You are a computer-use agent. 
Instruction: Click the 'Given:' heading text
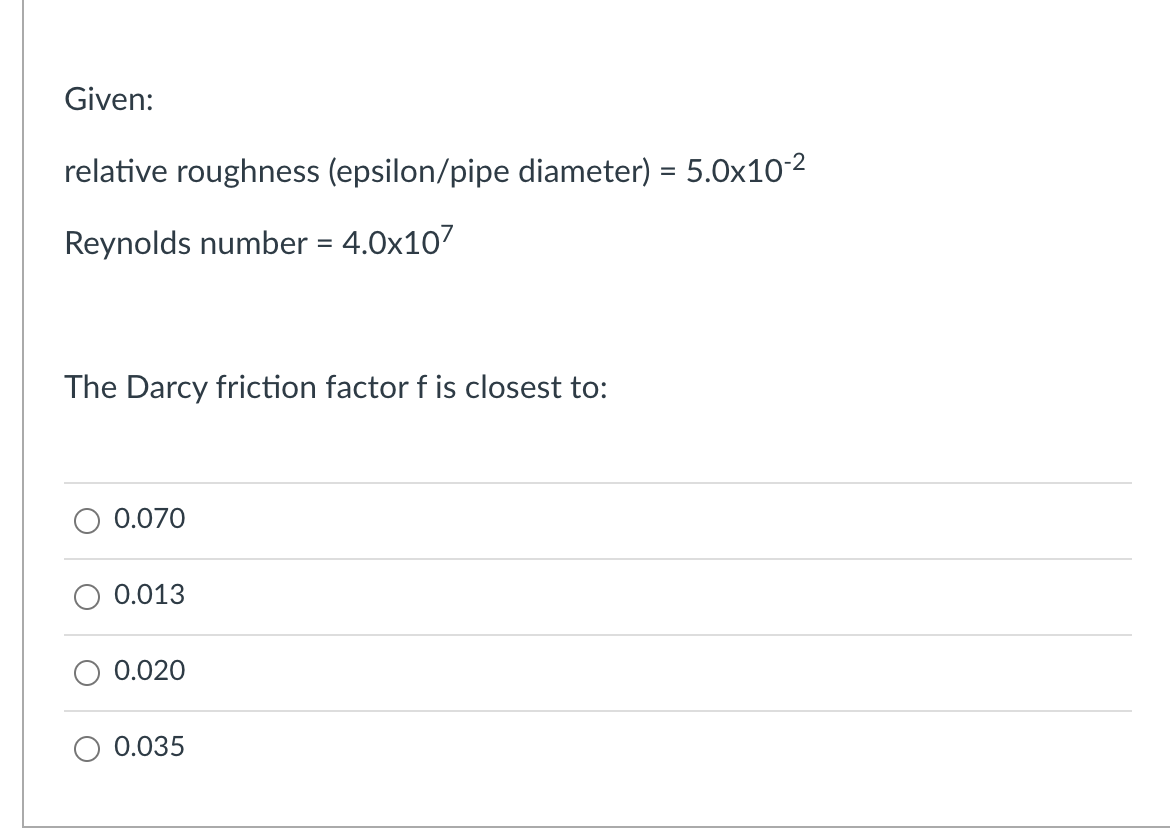click(x=106, y=100)
